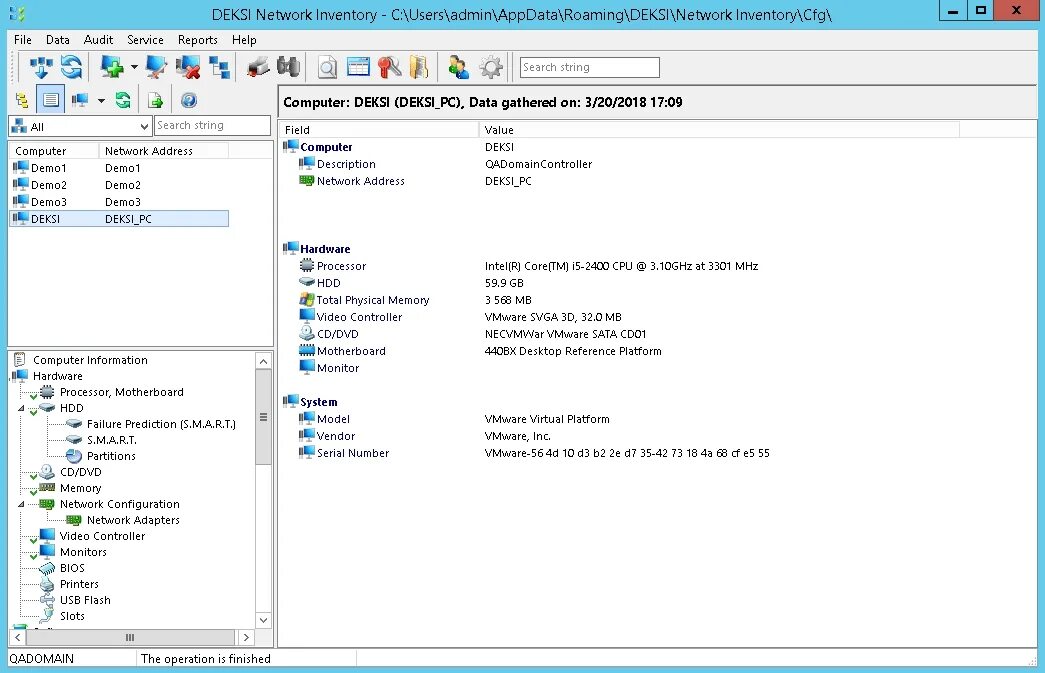Image resolution: width=1045 pixels, height=673 pixels.
Task: Collapse the HDD tree node
Action: click(21, 408)
